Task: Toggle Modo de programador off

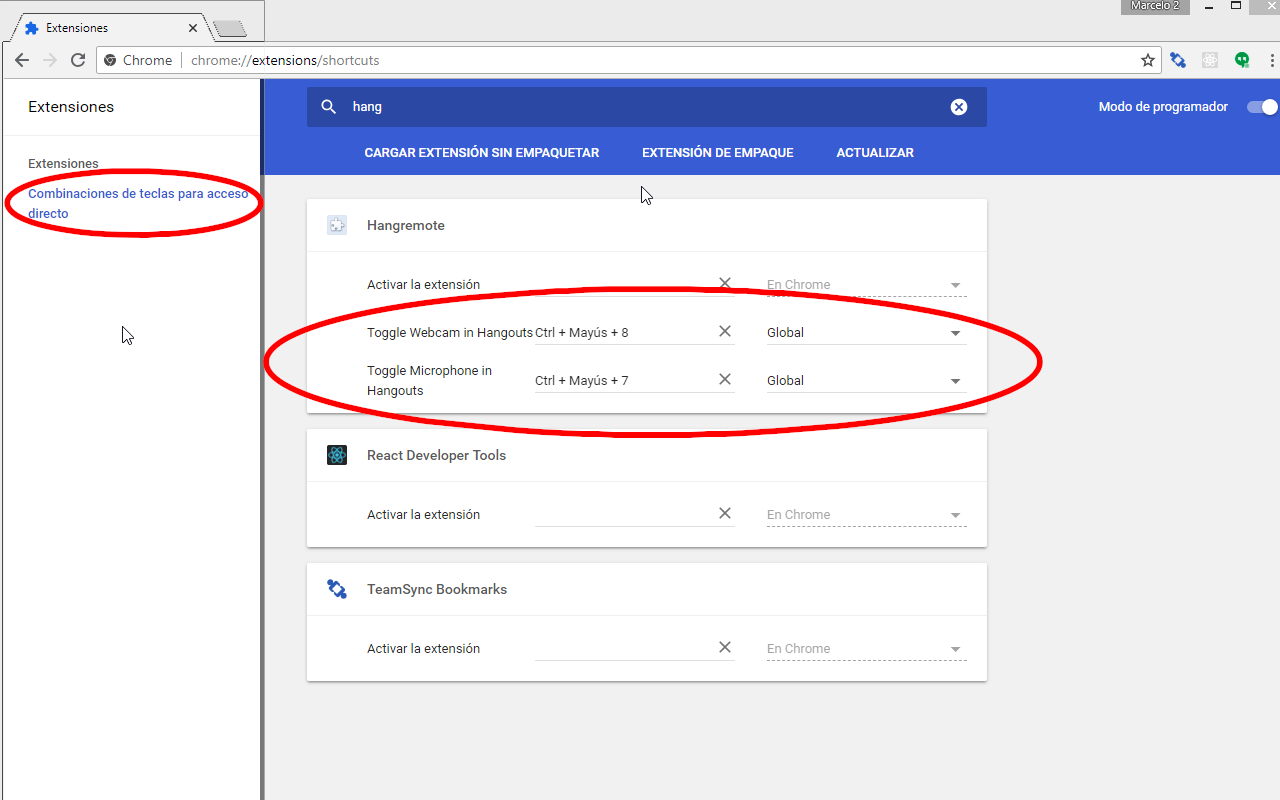Action: pyautogui.click(x=1262, y=106)
